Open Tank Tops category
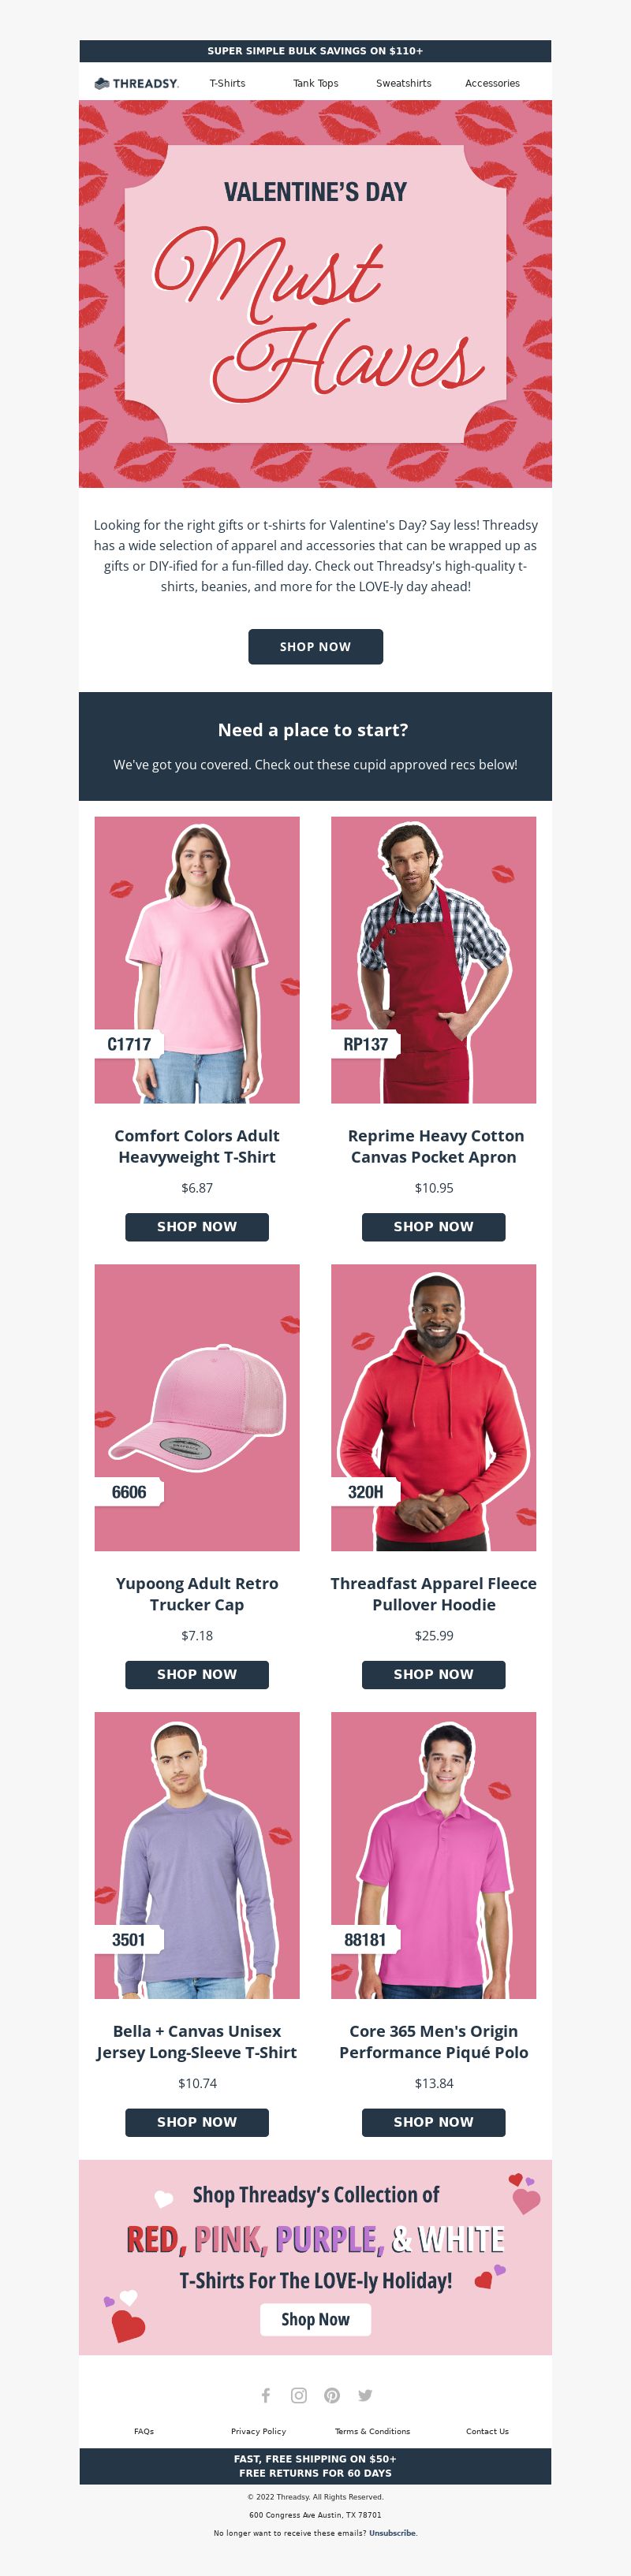 (315, 84)
